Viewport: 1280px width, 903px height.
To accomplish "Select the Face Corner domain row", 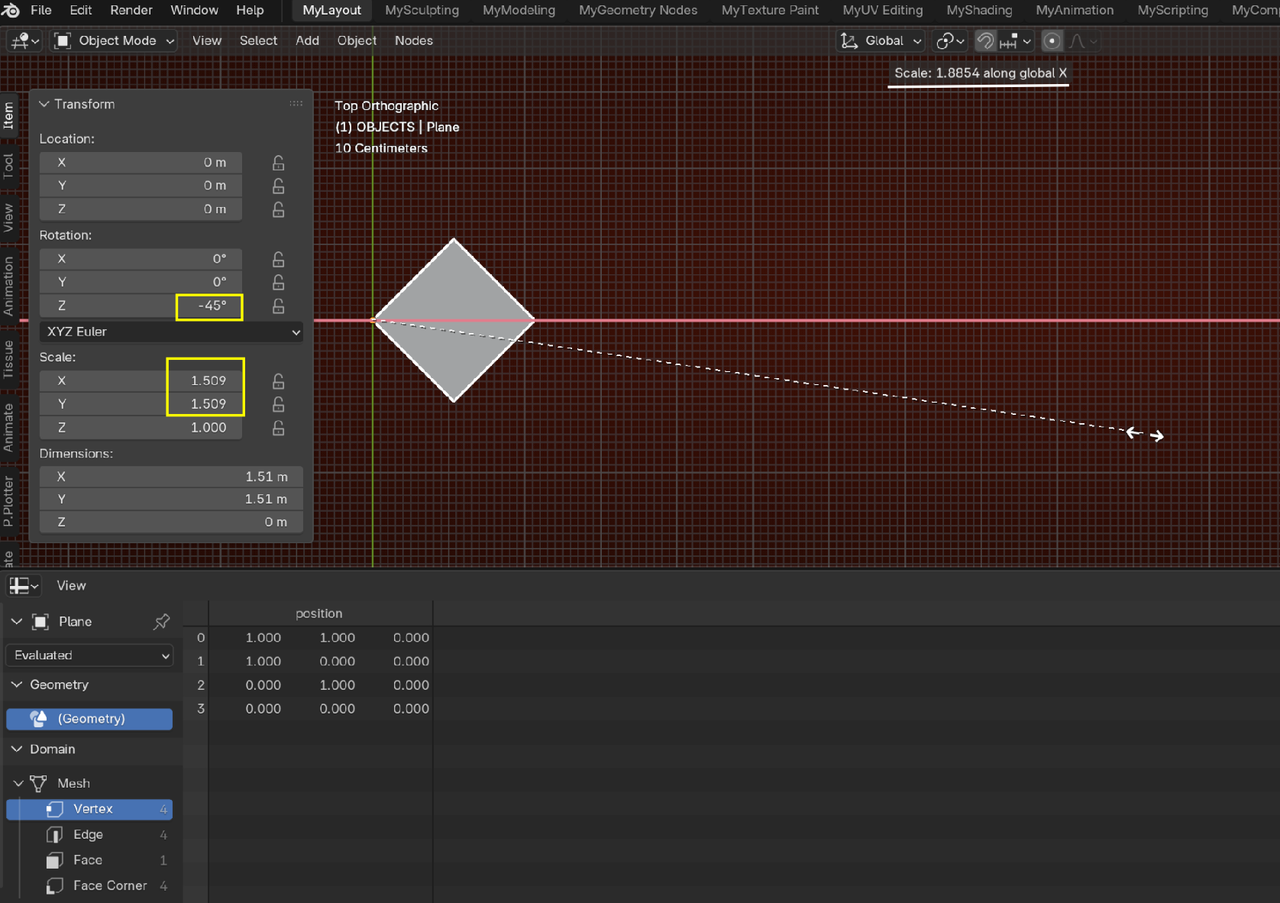I will click(89, 886).
